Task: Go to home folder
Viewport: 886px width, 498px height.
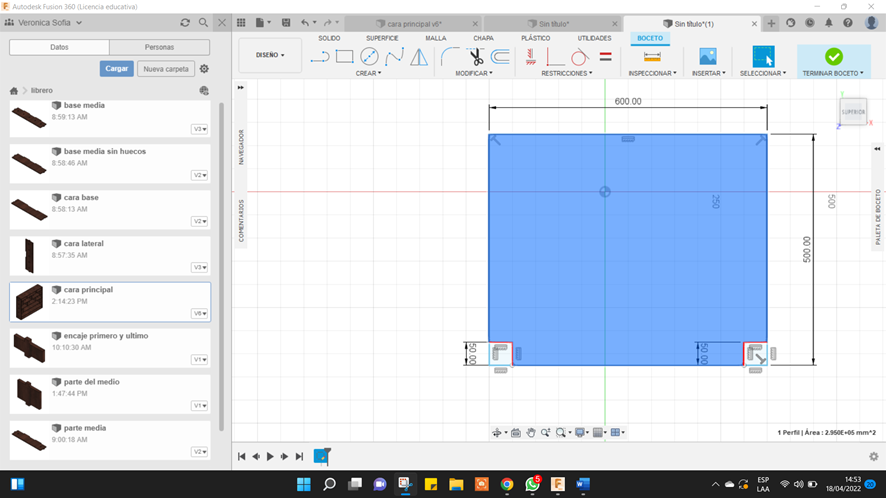Action: click(x=14, y=90)
